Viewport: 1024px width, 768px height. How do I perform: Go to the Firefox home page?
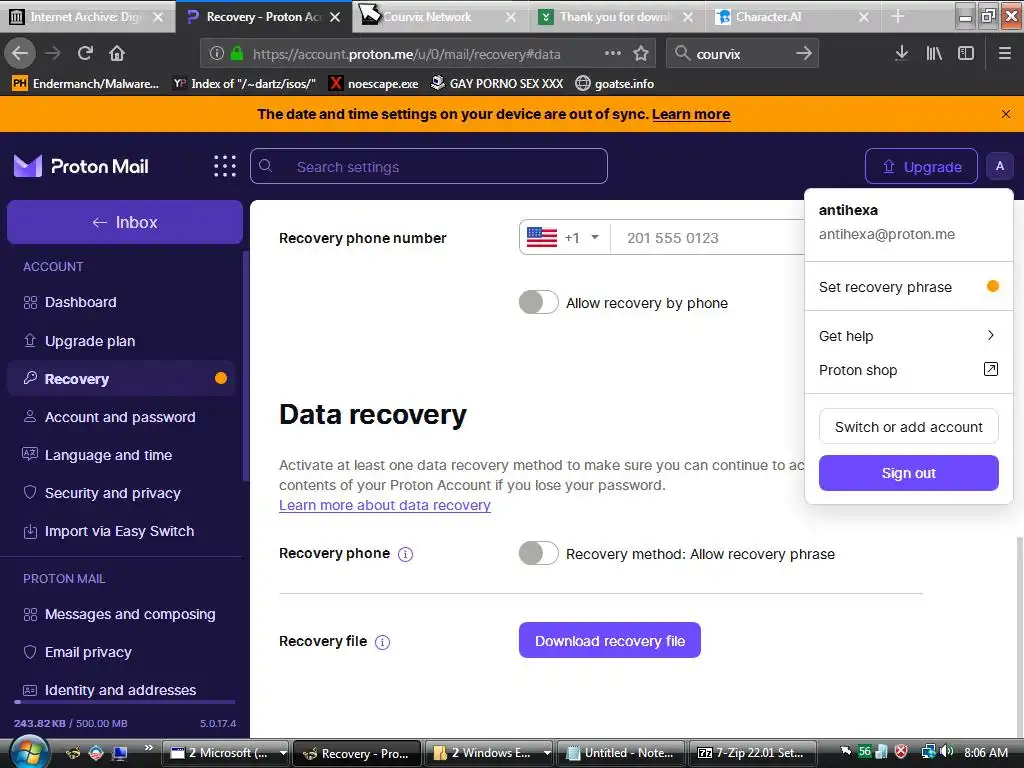pos(117,54)
